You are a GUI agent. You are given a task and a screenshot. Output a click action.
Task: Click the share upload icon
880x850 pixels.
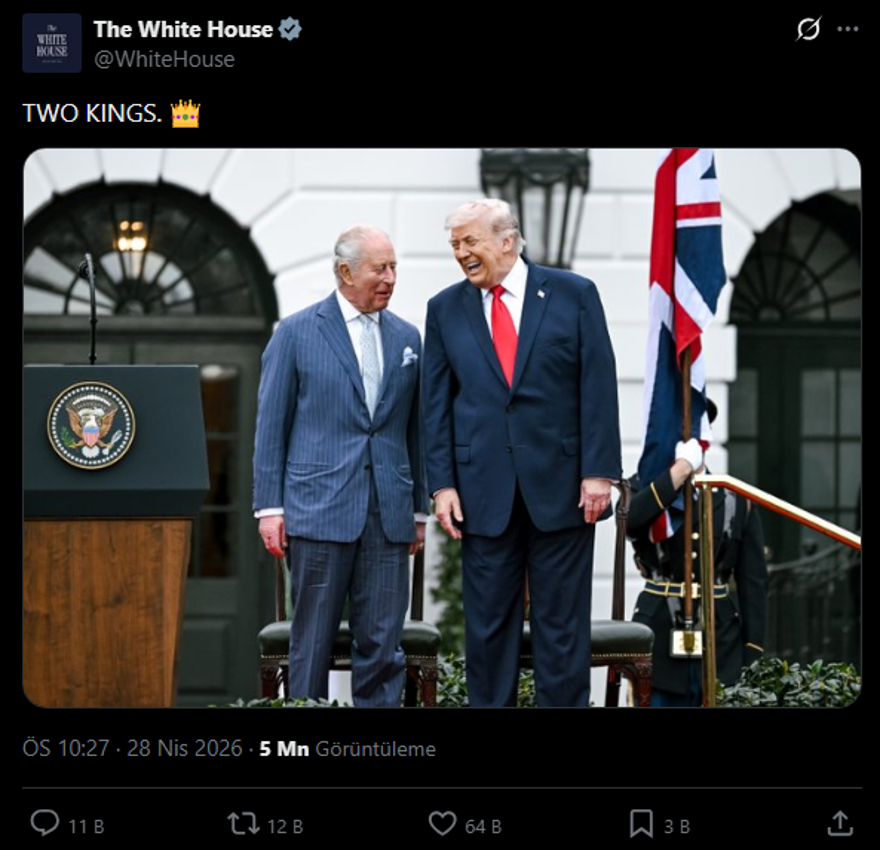(x=840, y=824)
